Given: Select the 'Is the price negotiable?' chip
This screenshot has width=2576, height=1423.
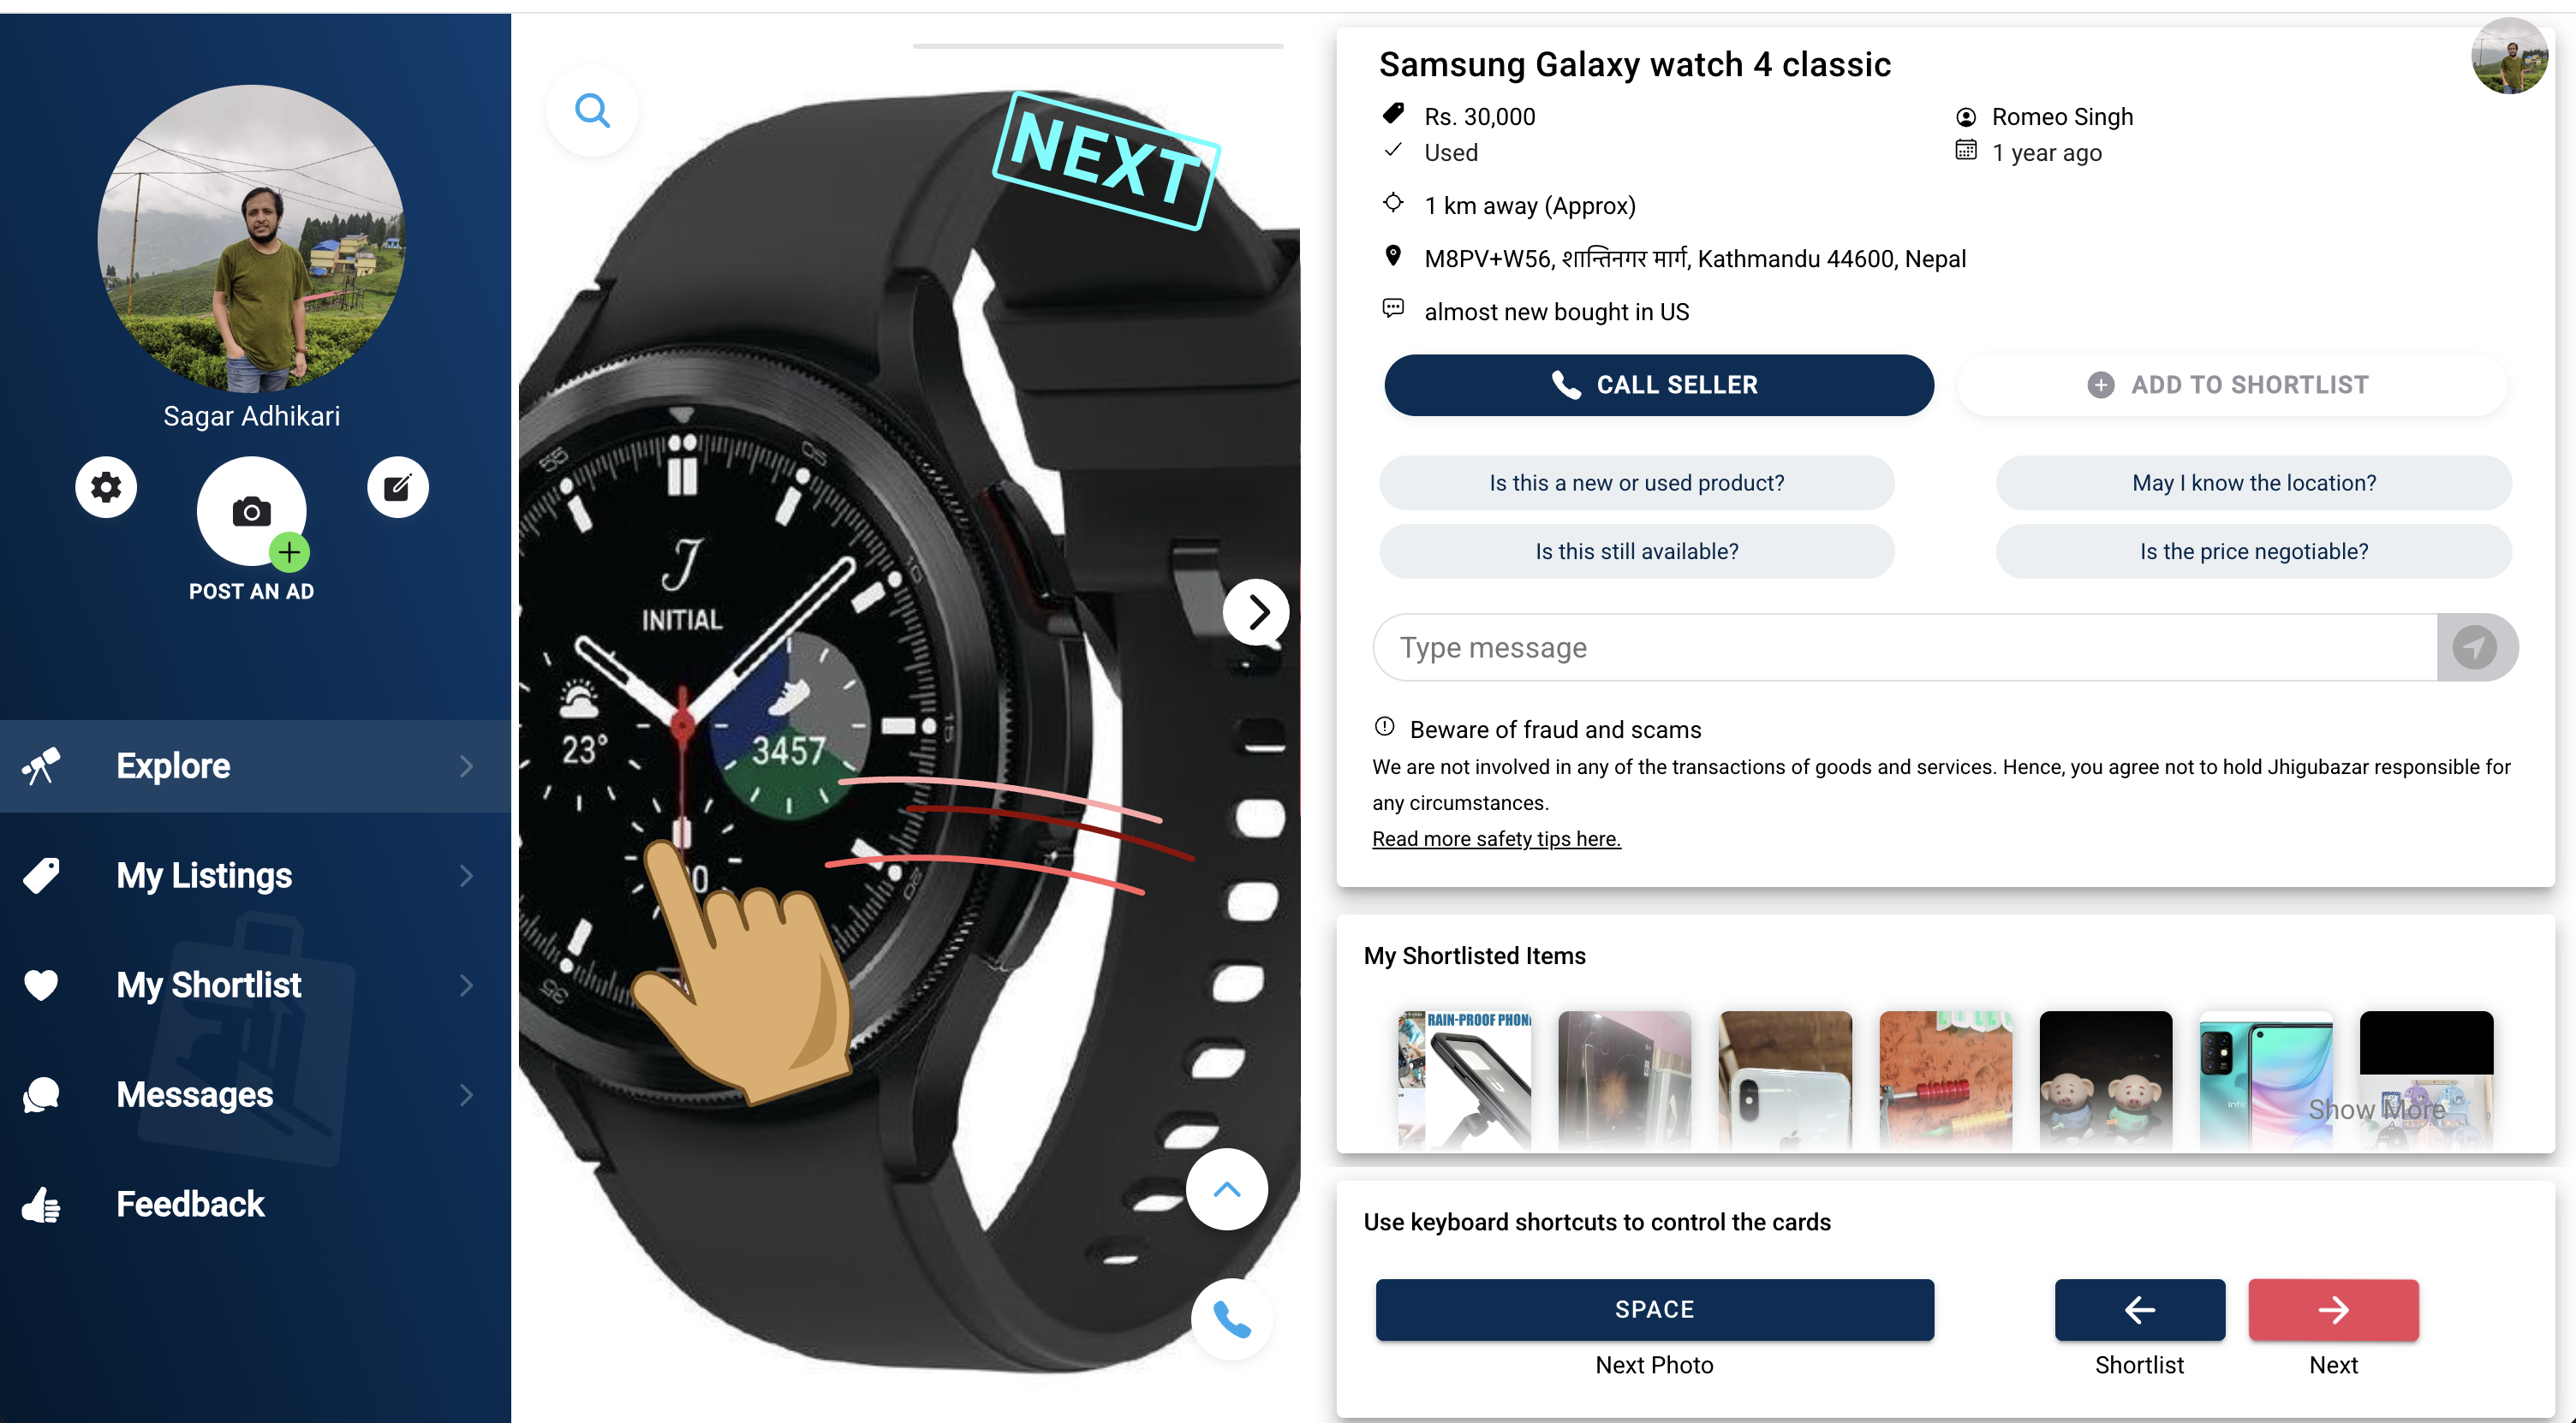Looking at the screenshot, I should 2253,551.
